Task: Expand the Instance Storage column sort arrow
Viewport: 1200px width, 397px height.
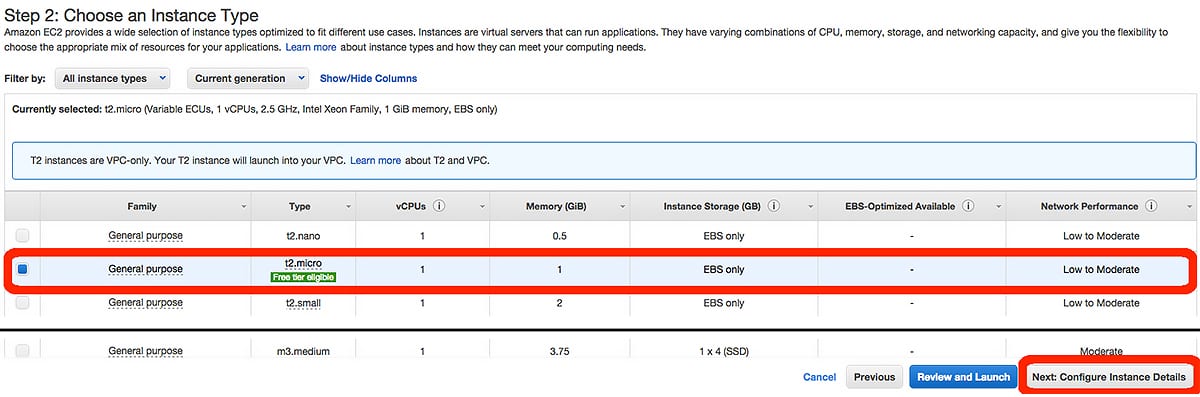Action: pyautogui.click(x=811, y=207)
